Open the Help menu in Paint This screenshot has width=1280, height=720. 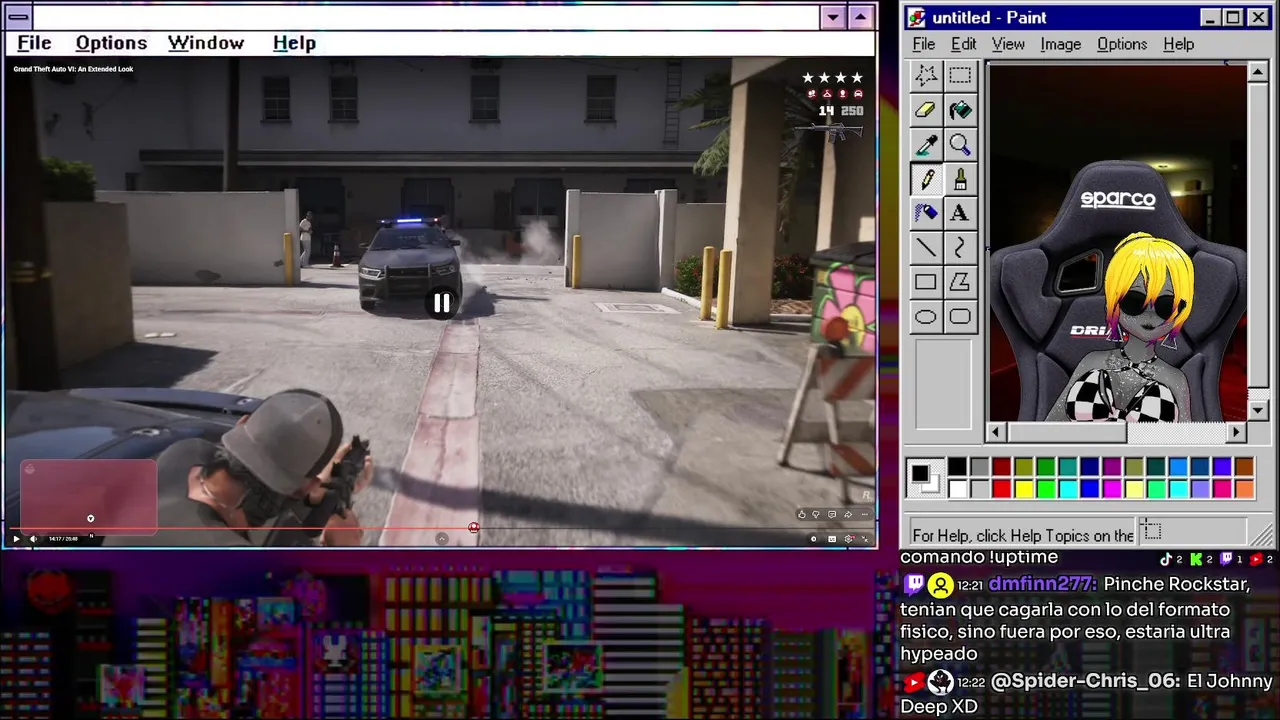click(x=1179, y=44)
